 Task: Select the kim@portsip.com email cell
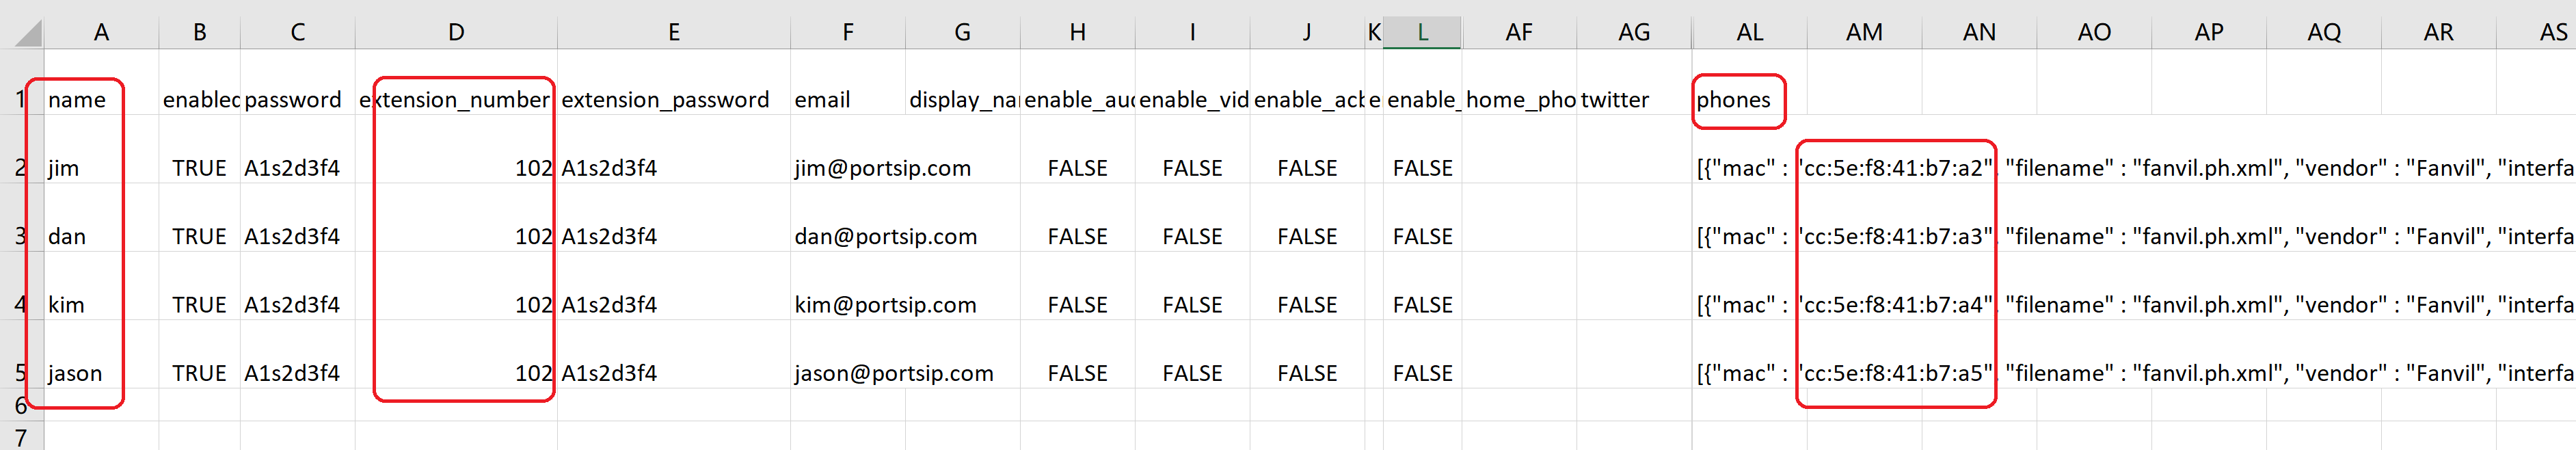pyautogui.click(x=885, y=305)
